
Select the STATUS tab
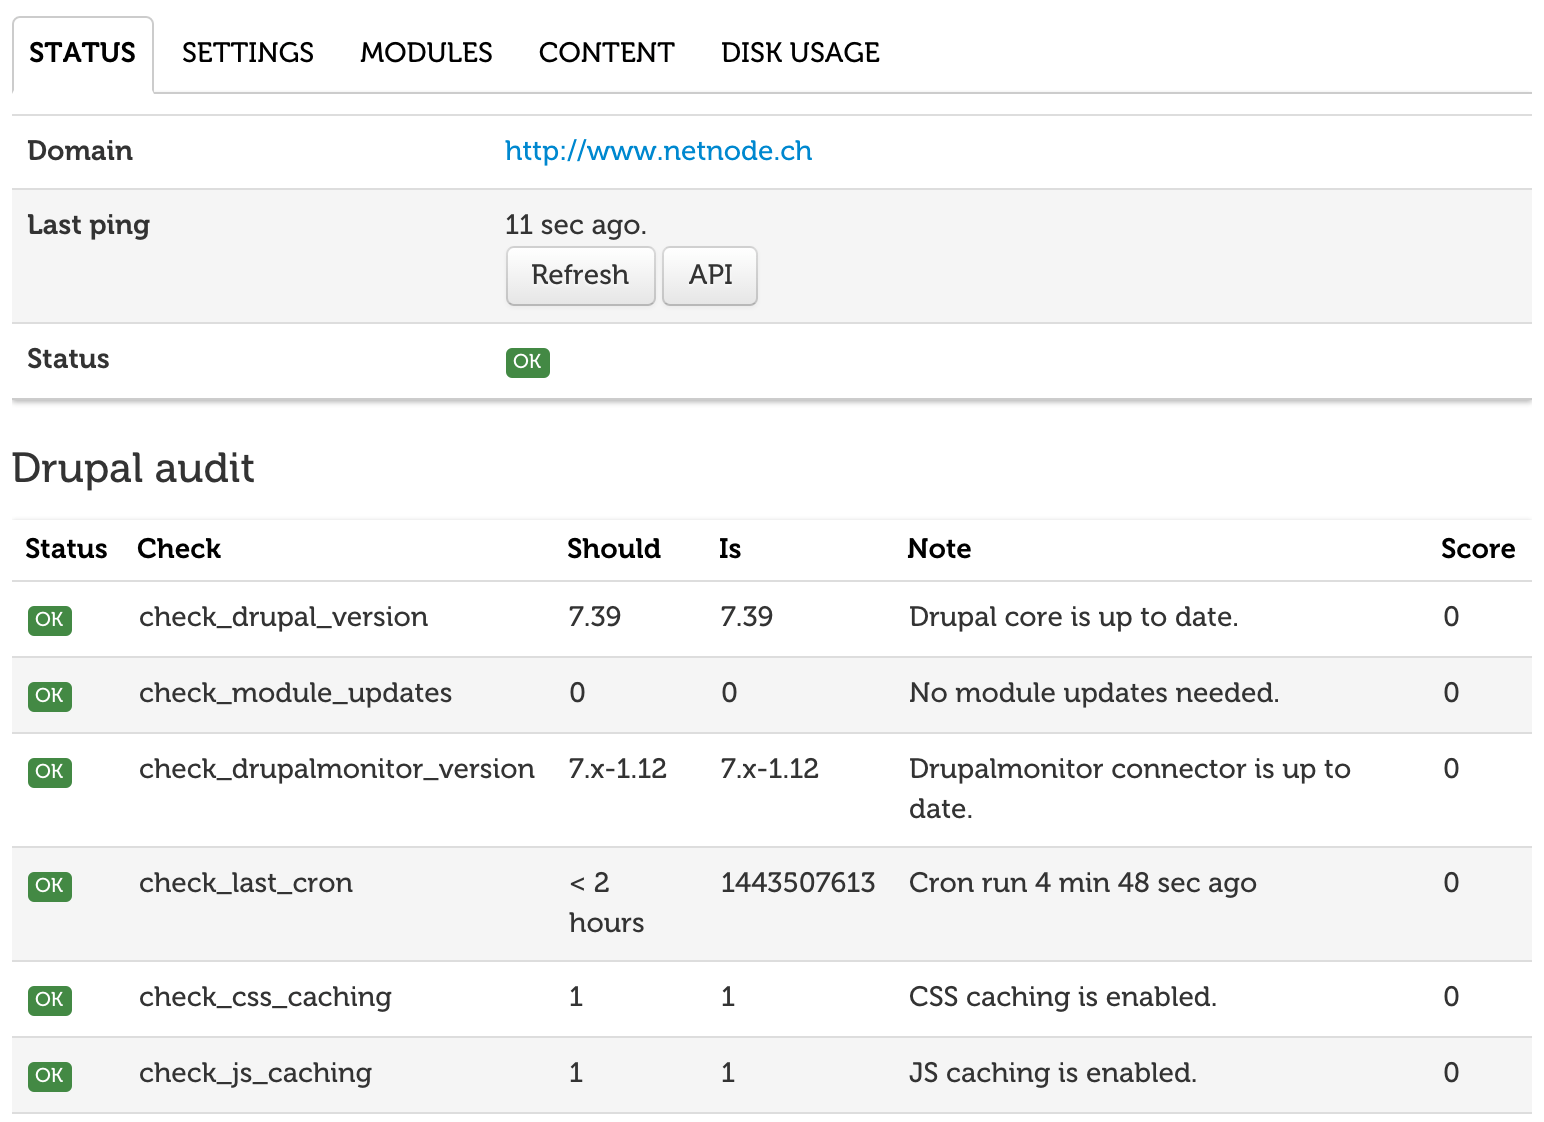pos(82,52)
